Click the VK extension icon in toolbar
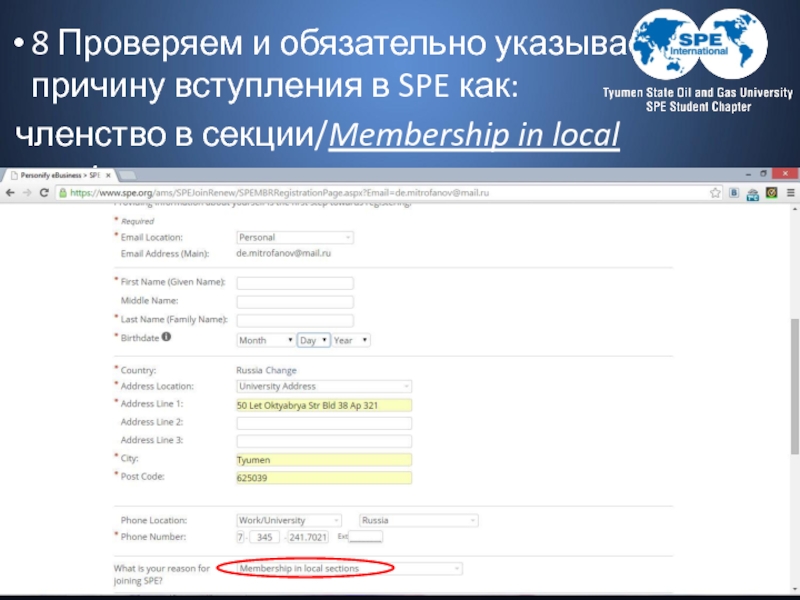Viewport: 800px width, 600px height. [x=734, y=193]
